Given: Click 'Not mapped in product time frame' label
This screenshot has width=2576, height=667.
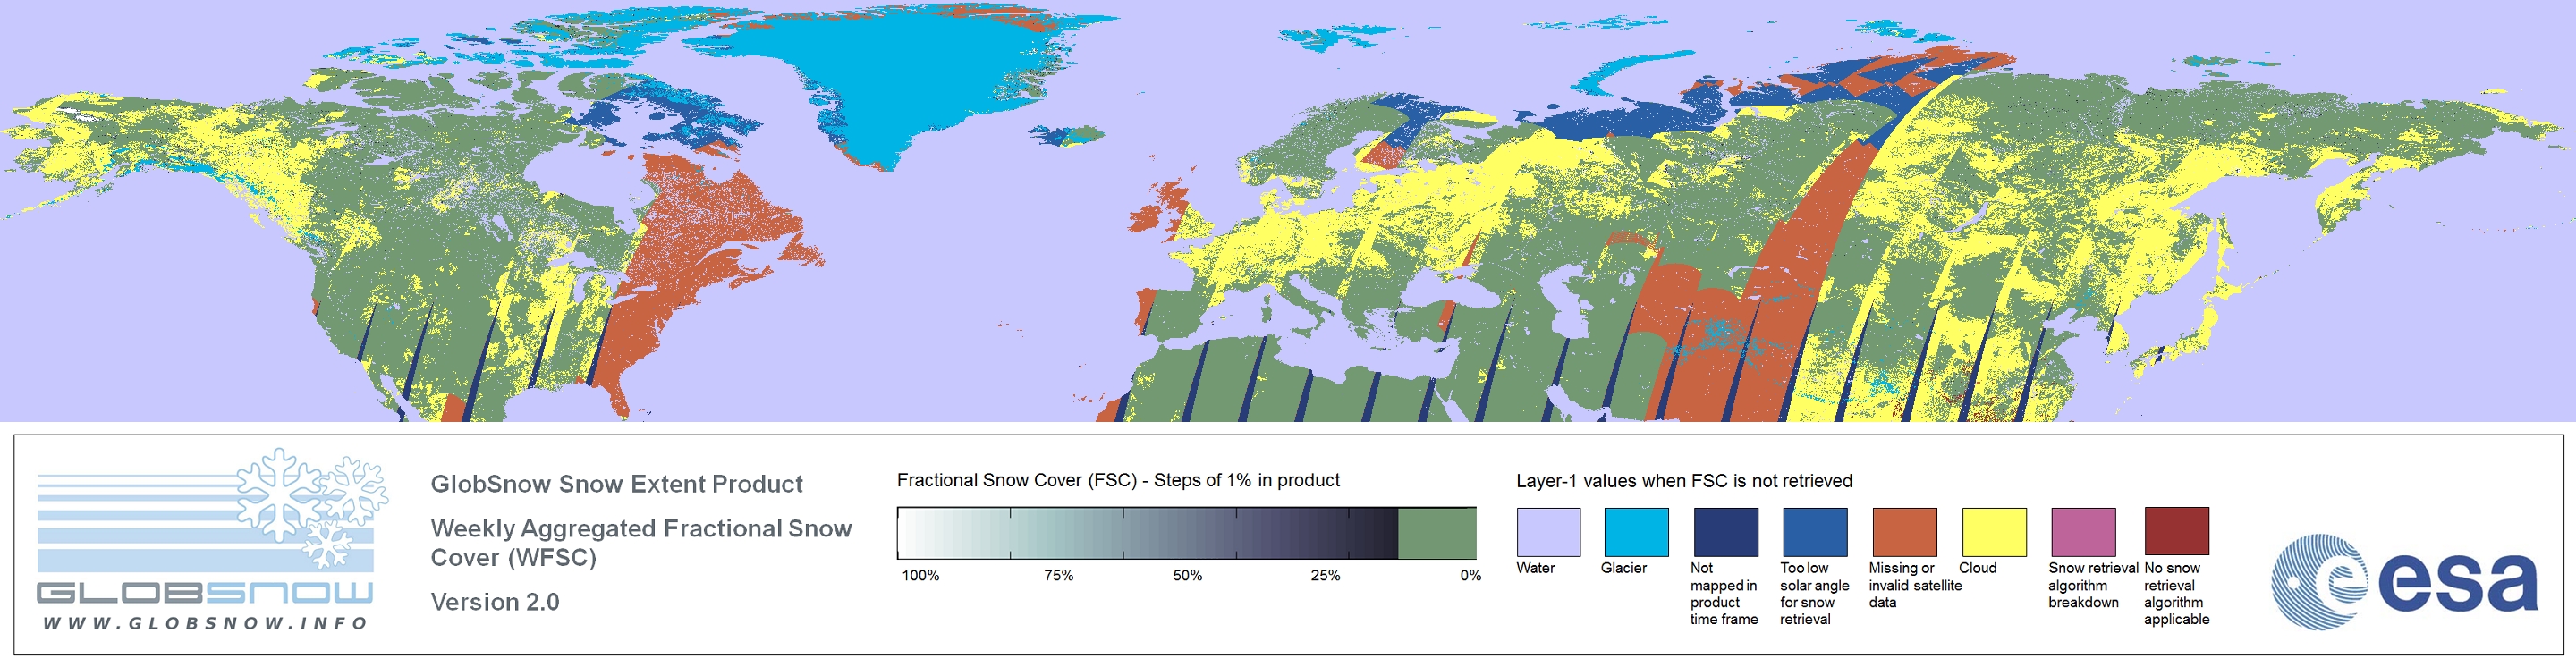Looking at the screenshot, I should pyautogui.click(x=1724, y=594).
